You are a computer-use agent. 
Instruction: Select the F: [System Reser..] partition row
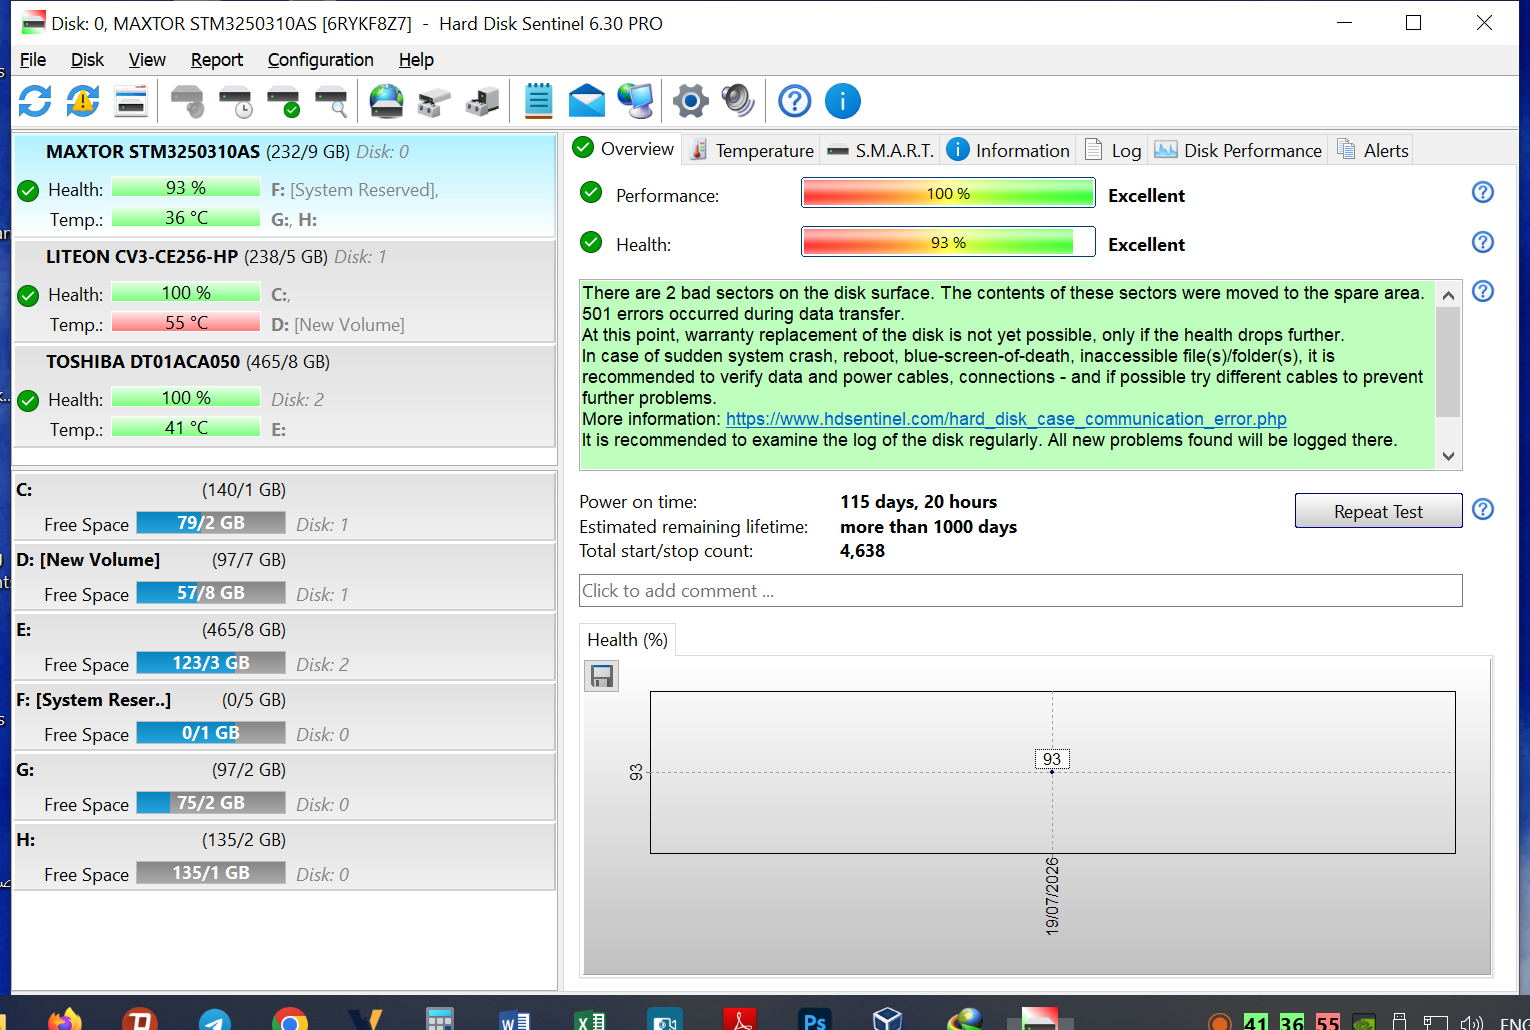click(x=284, y=717)
